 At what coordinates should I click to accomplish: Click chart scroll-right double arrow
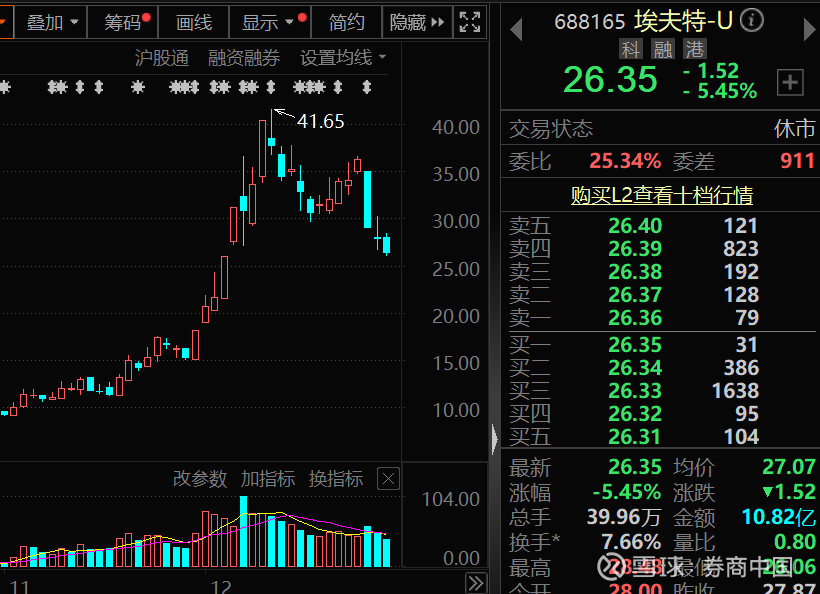tap(476, 583)
